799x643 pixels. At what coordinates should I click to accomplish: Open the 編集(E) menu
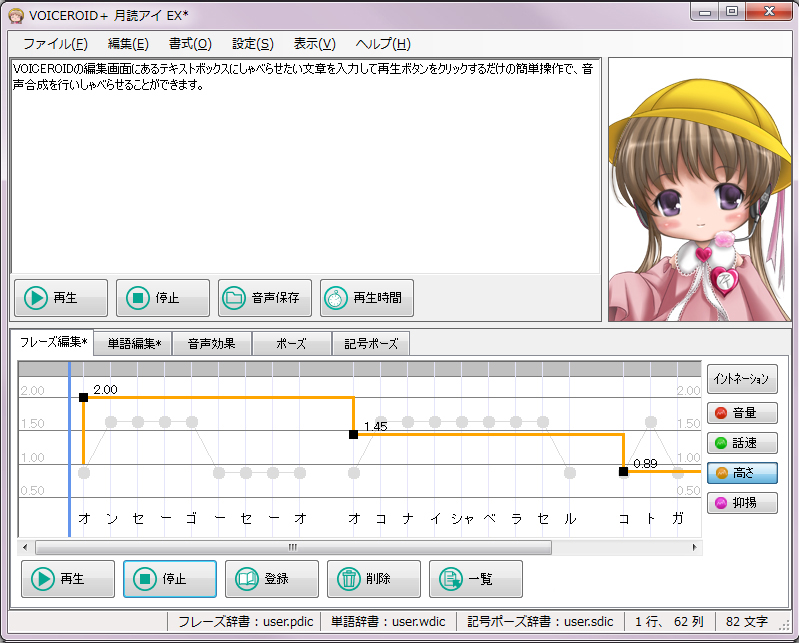[128, 44]
